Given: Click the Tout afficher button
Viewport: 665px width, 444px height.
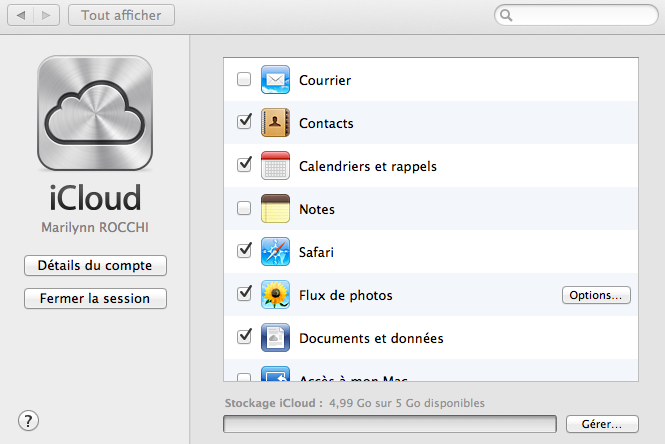Looking at the screenshot, I should [121, 15].
